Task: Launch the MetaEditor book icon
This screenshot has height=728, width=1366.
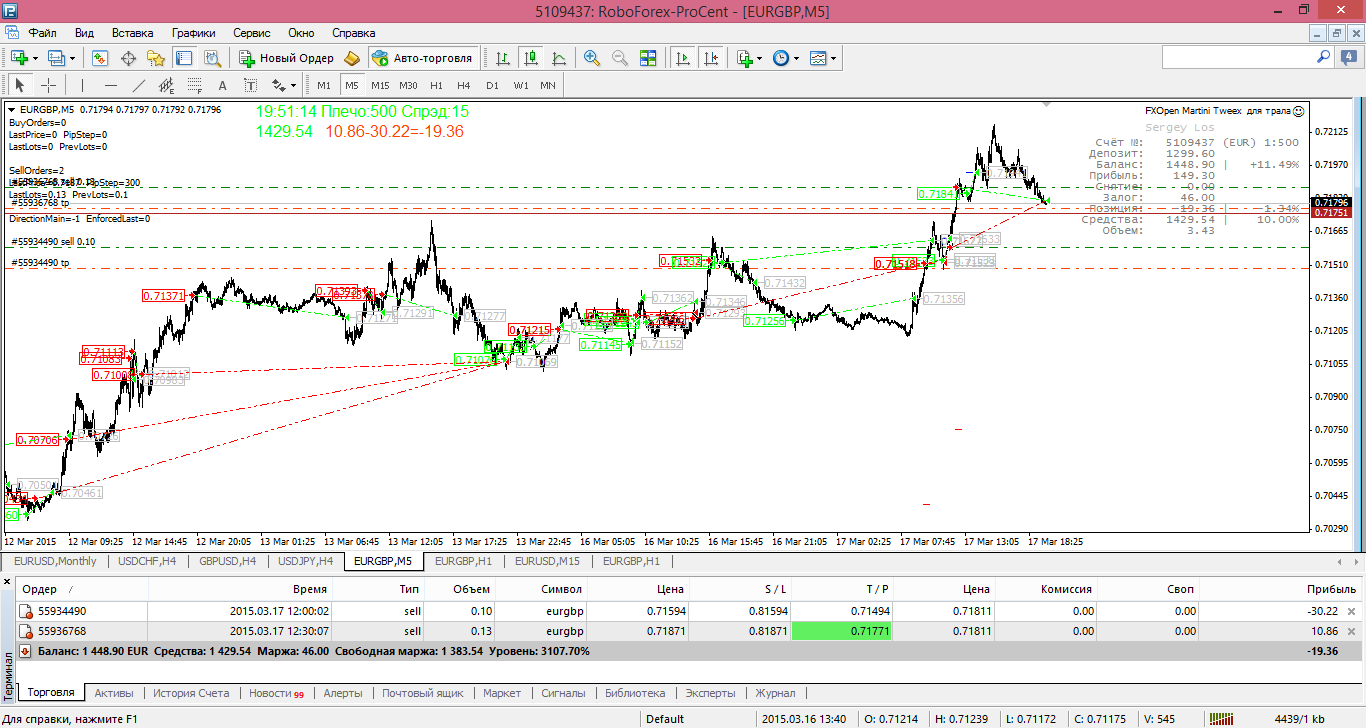Action: point(352,58)
